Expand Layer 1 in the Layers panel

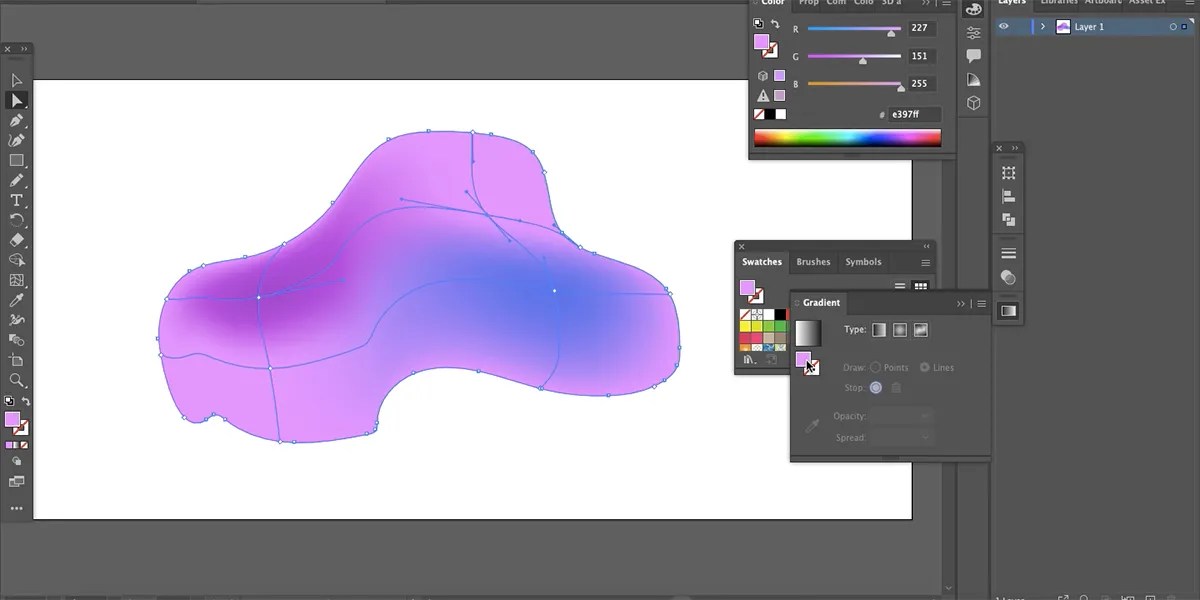(1043, 26)
